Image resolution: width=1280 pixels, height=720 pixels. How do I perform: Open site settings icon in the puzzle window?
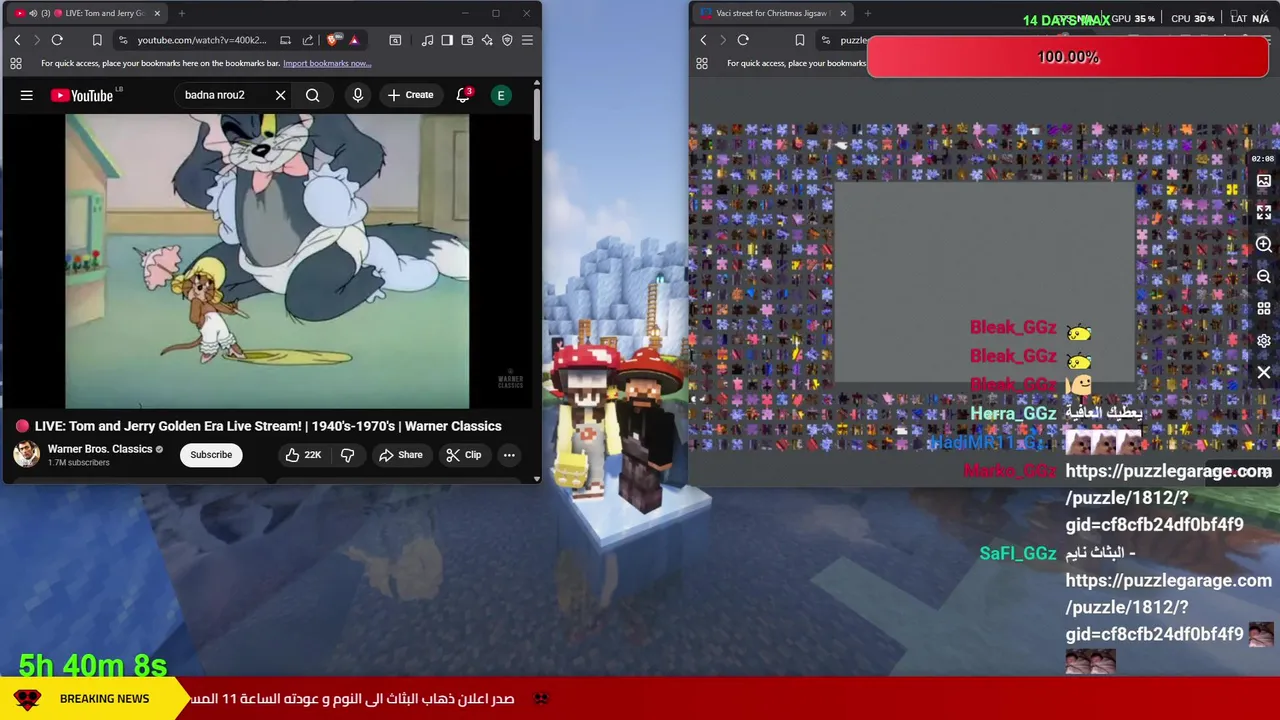coord(825,40)
